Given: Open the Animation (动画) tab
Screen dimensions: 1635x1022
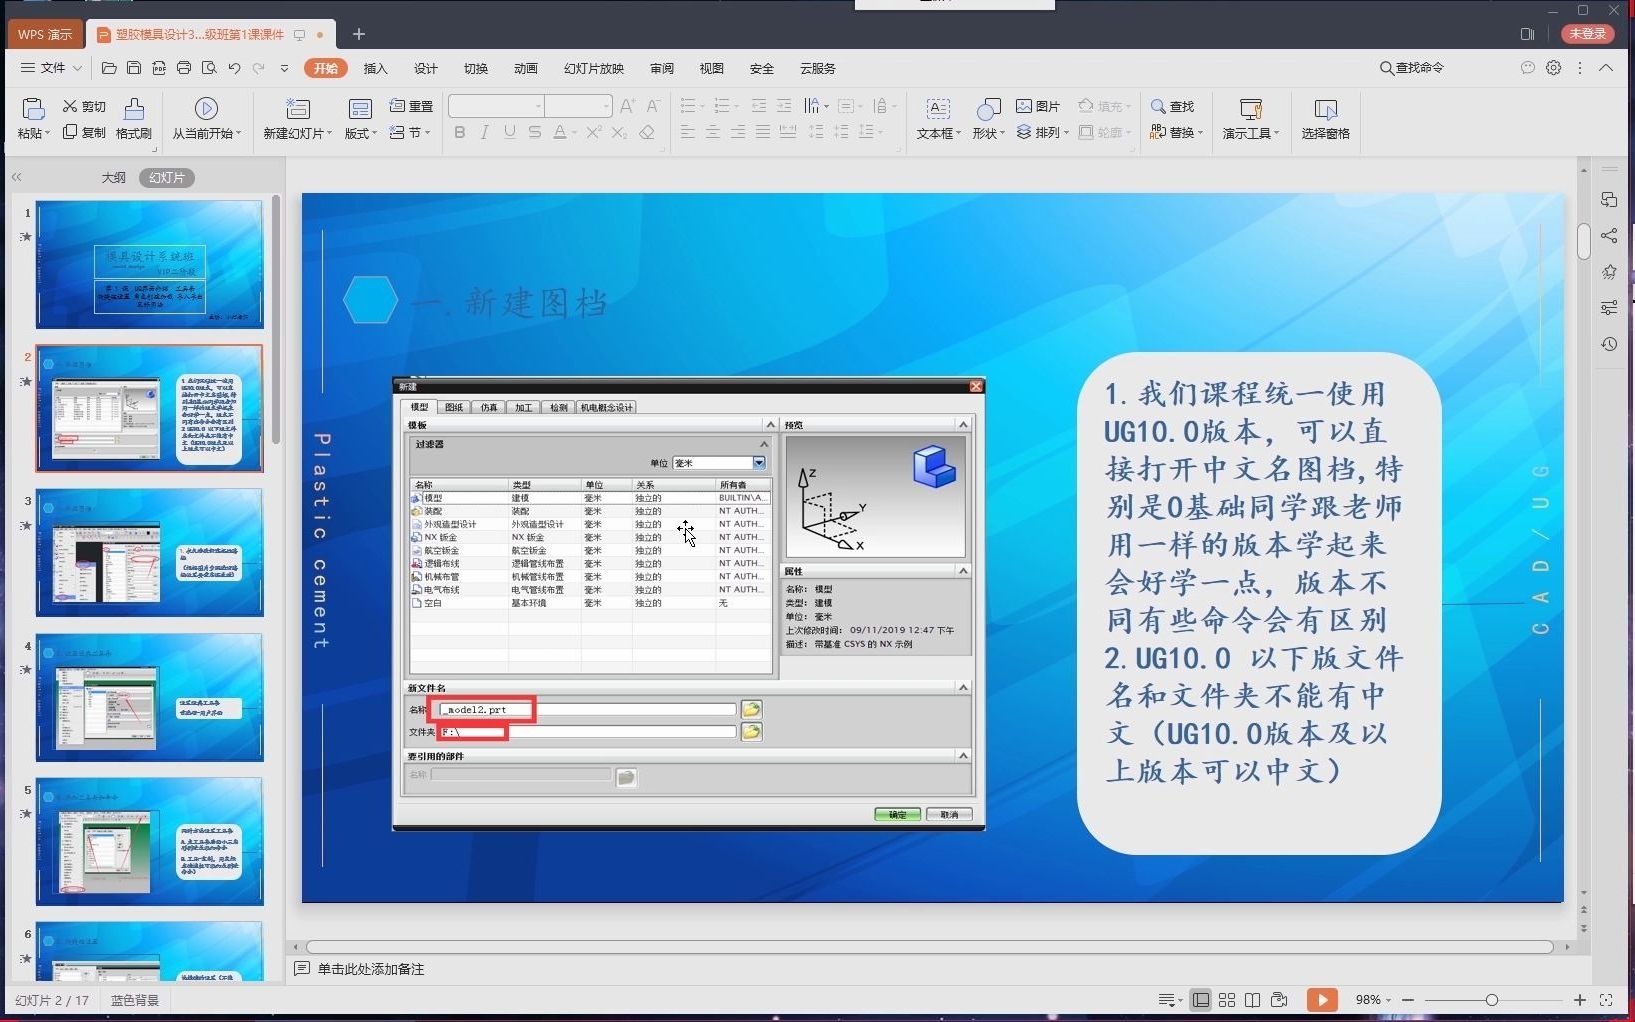Looking at the screenshot, I should click(526, 68).
